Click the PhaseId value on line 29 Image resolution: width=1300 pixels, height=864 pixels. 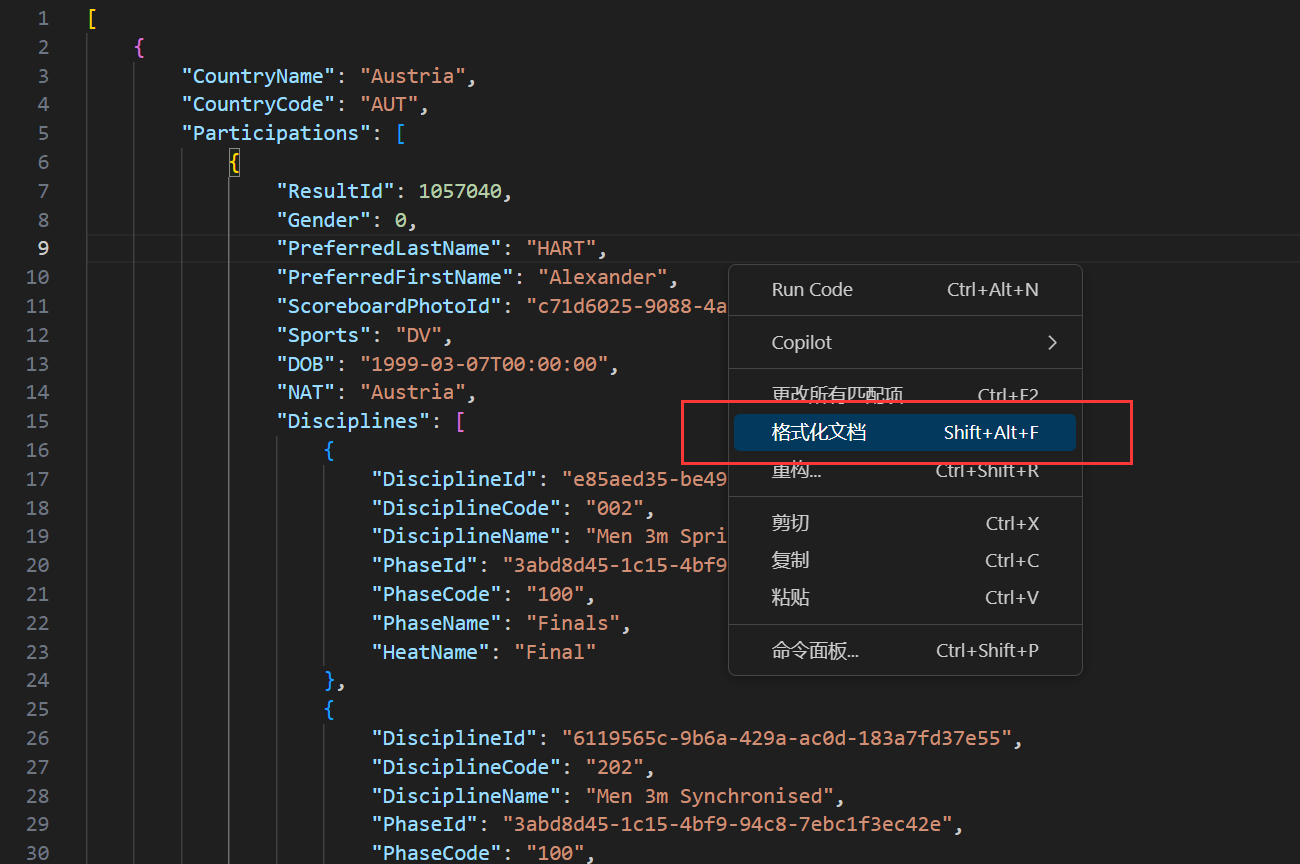(x=728, y=825)
